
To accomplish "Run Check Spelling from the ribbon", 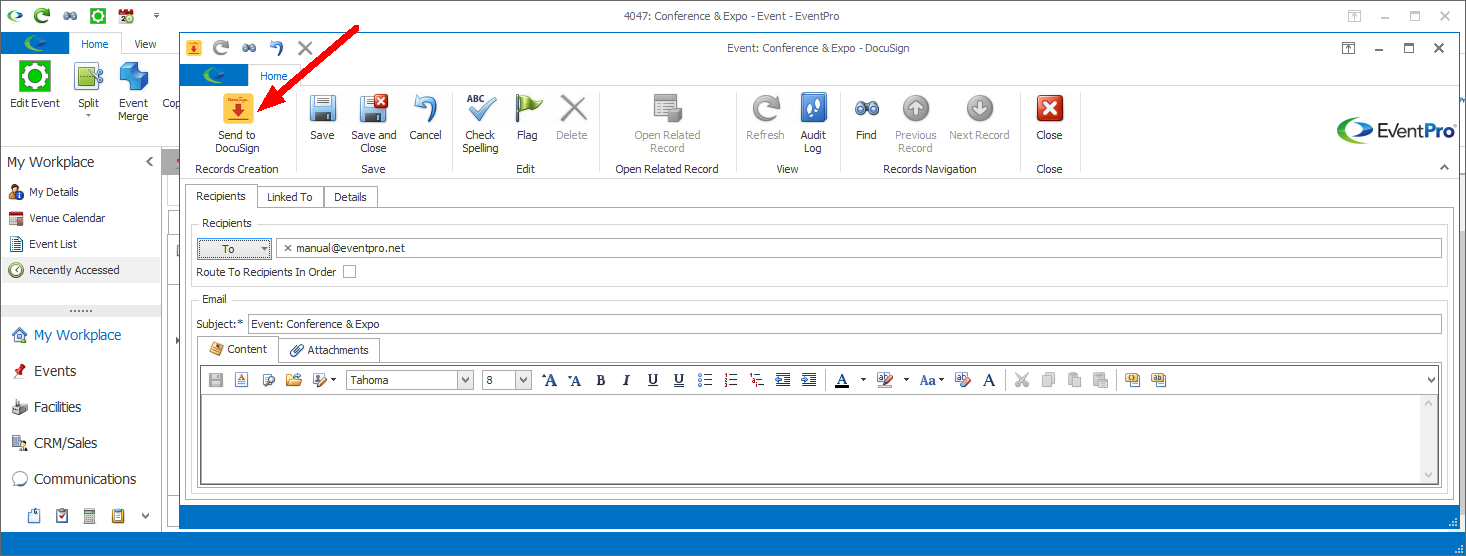I will coord(480,123).
